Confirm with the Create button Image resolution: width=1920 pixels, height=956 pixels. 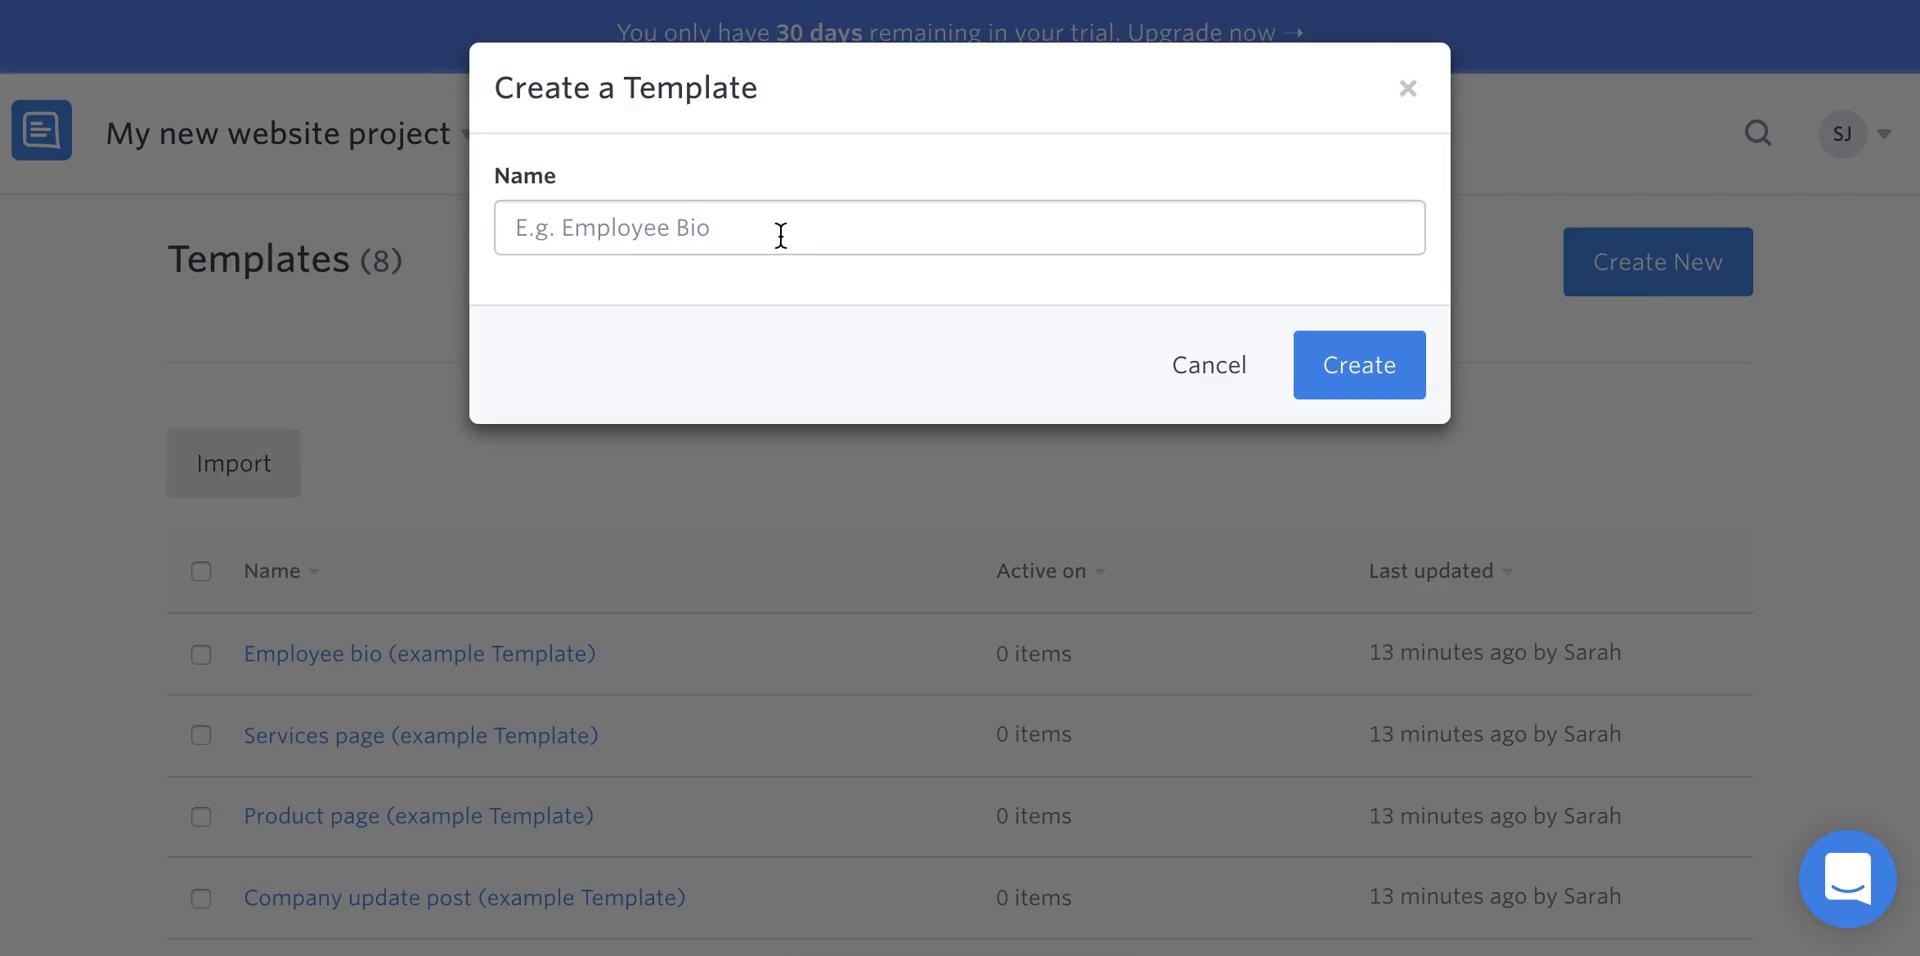(x=1359, y=365)
